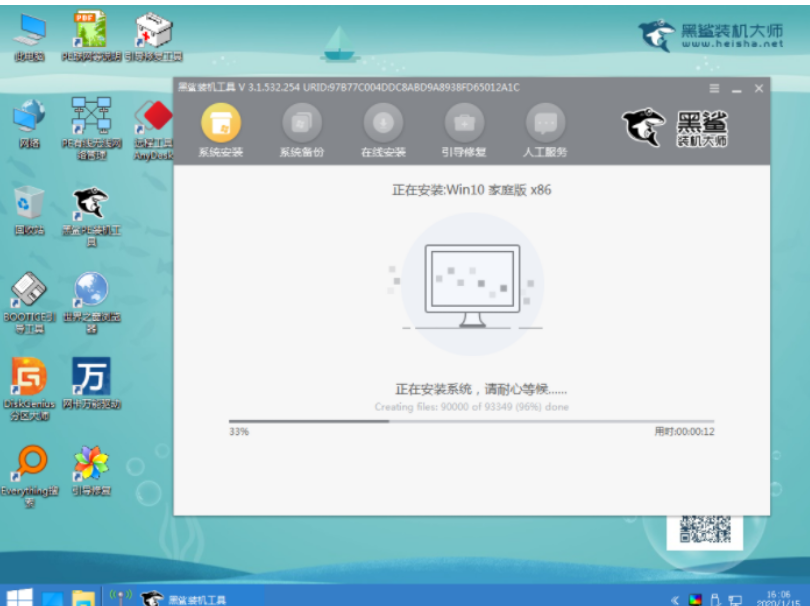Select the 回收站 recycle bin icon
This screenshot has height=606, width=810.
[x=29, y=211]
